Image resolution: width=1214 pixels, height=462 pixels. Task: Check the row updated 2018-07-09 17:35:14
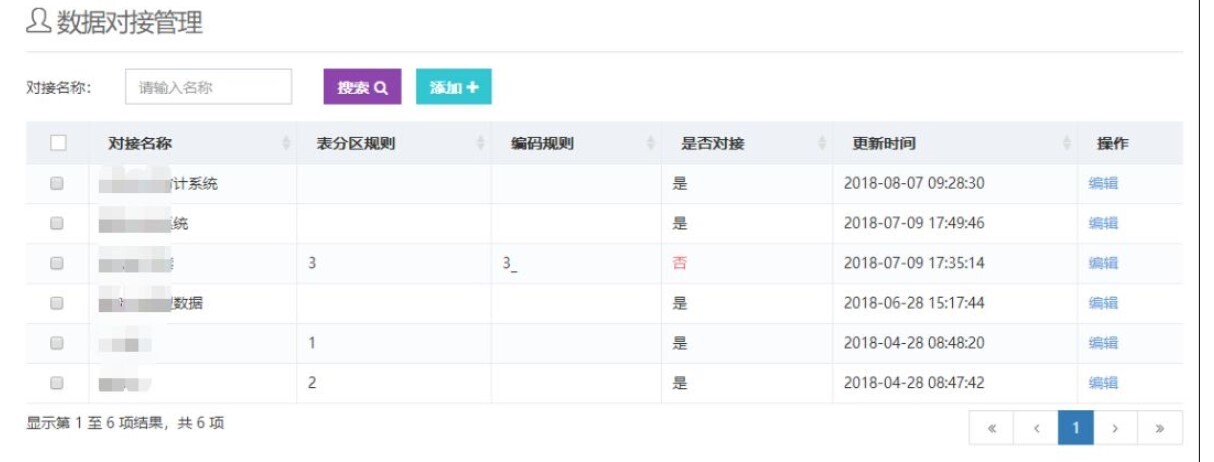click(57, 263)
